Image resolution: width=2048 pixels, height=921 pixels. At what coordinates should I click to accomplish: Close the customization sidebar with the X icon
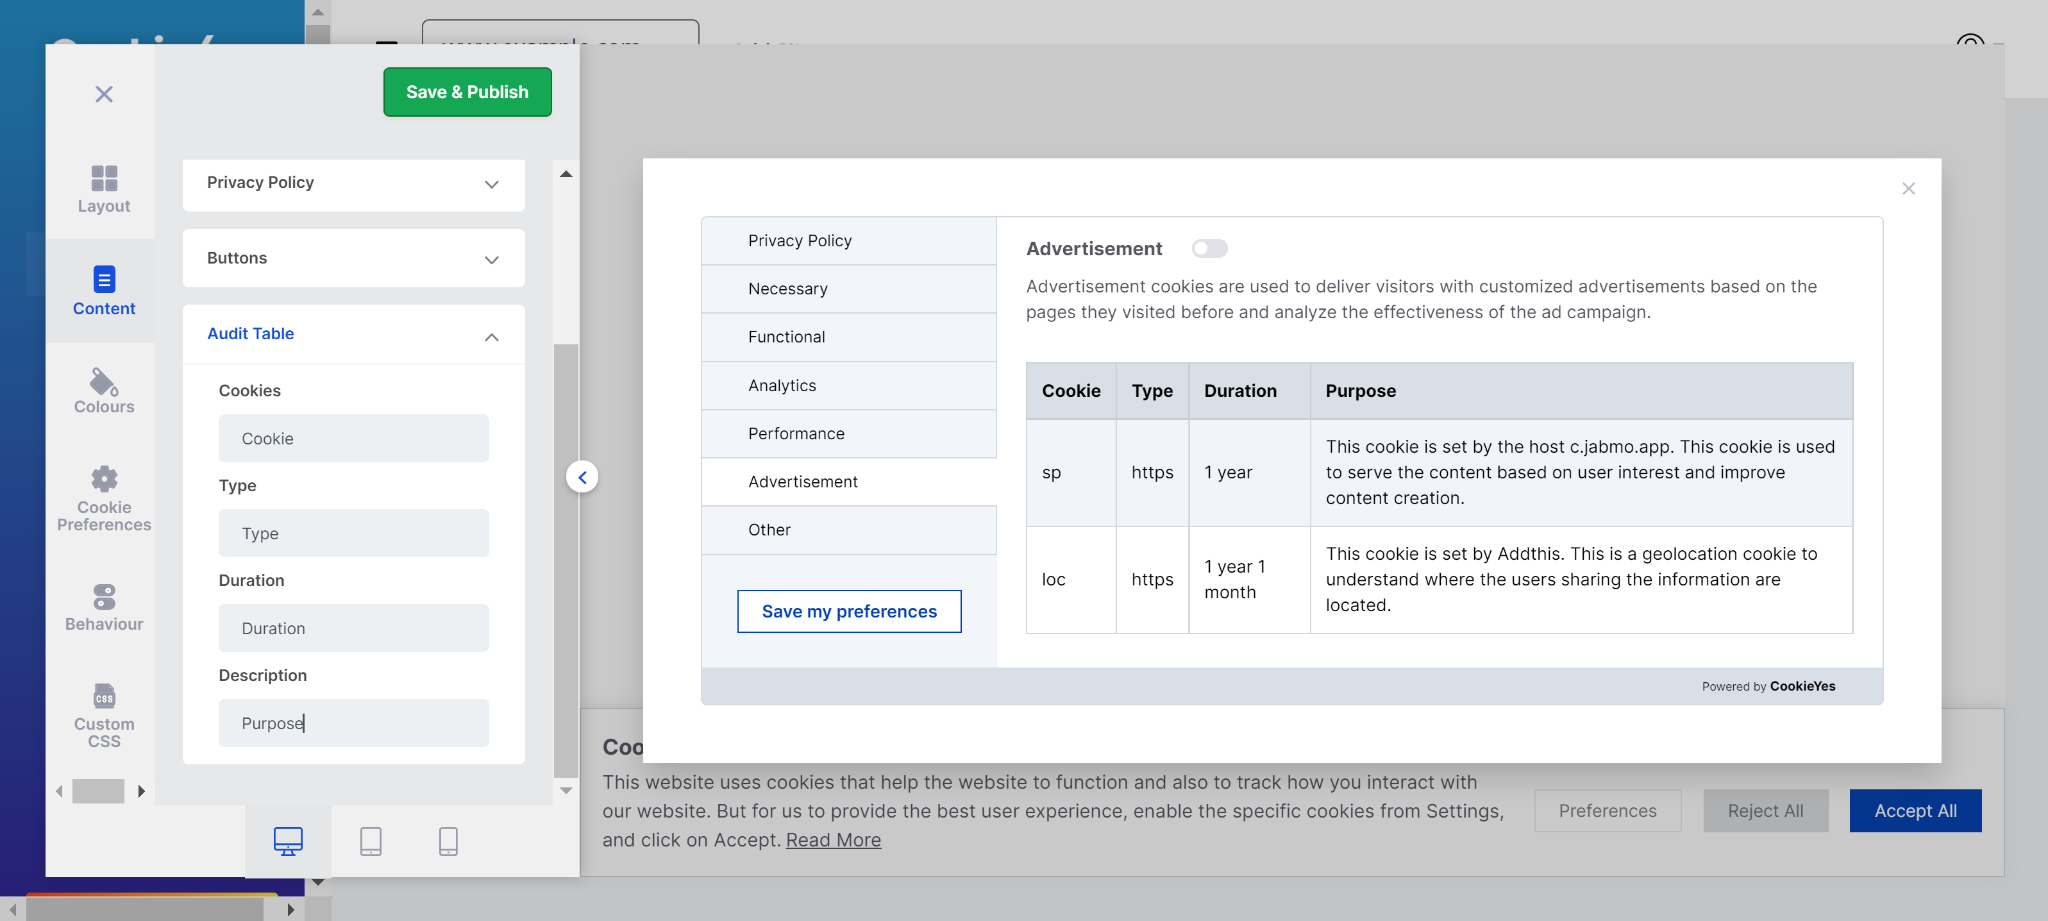click(104, 94)
